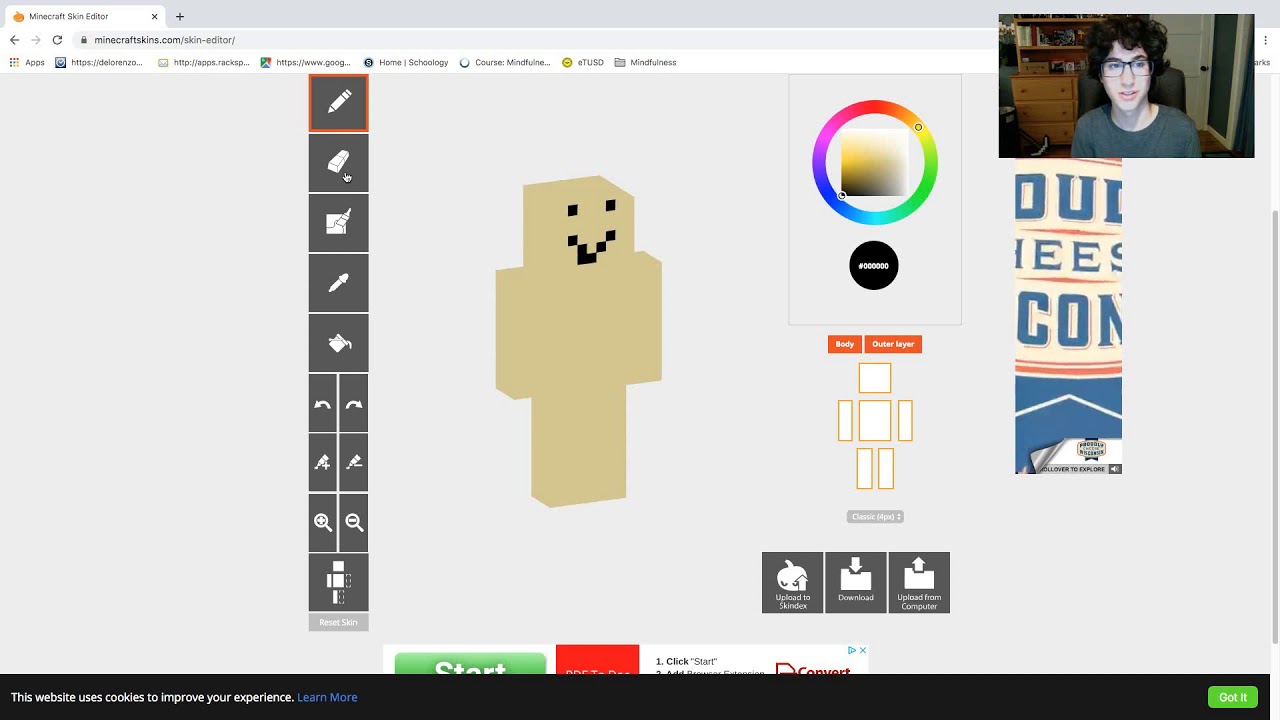The image size is (1280, 720).
Task: Click the skin model layout icon
Action: click(338, 582)
